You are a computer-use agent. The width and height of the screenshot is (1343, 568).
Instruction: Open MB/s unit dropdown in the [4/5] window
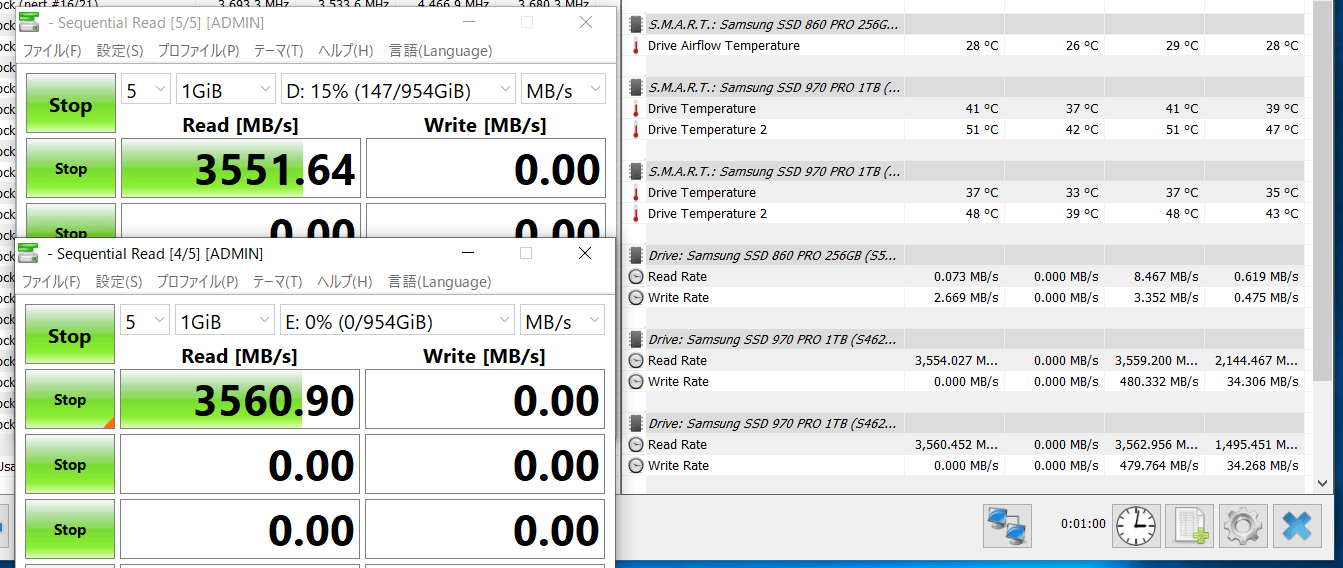562,321
